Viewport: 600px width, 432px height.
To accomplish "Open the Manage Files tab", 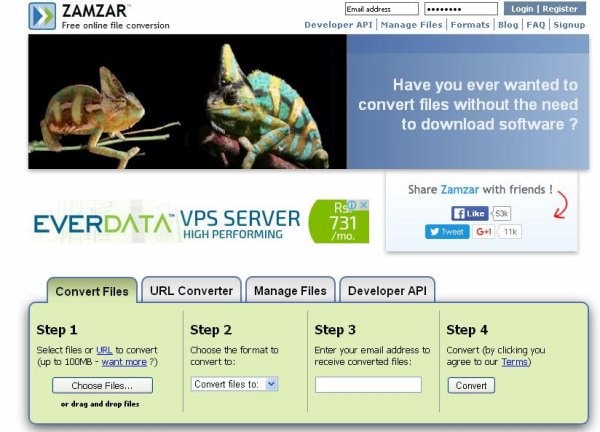I will click(290, 291).
